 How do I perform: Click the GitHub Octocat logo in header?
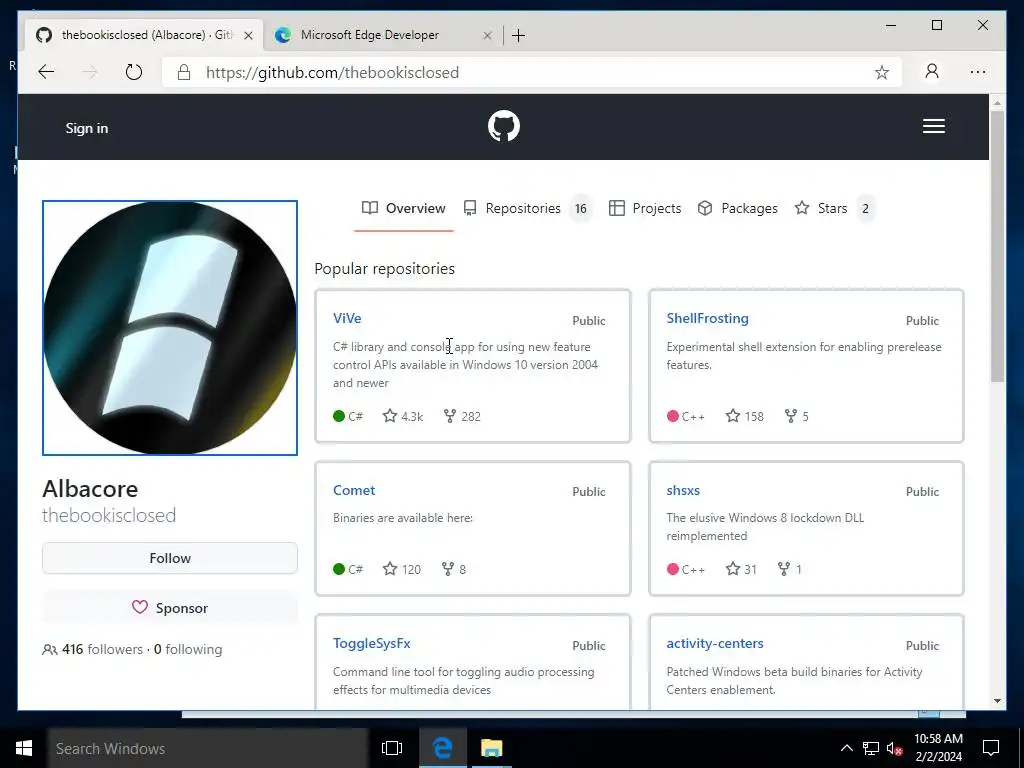point(504,126)
